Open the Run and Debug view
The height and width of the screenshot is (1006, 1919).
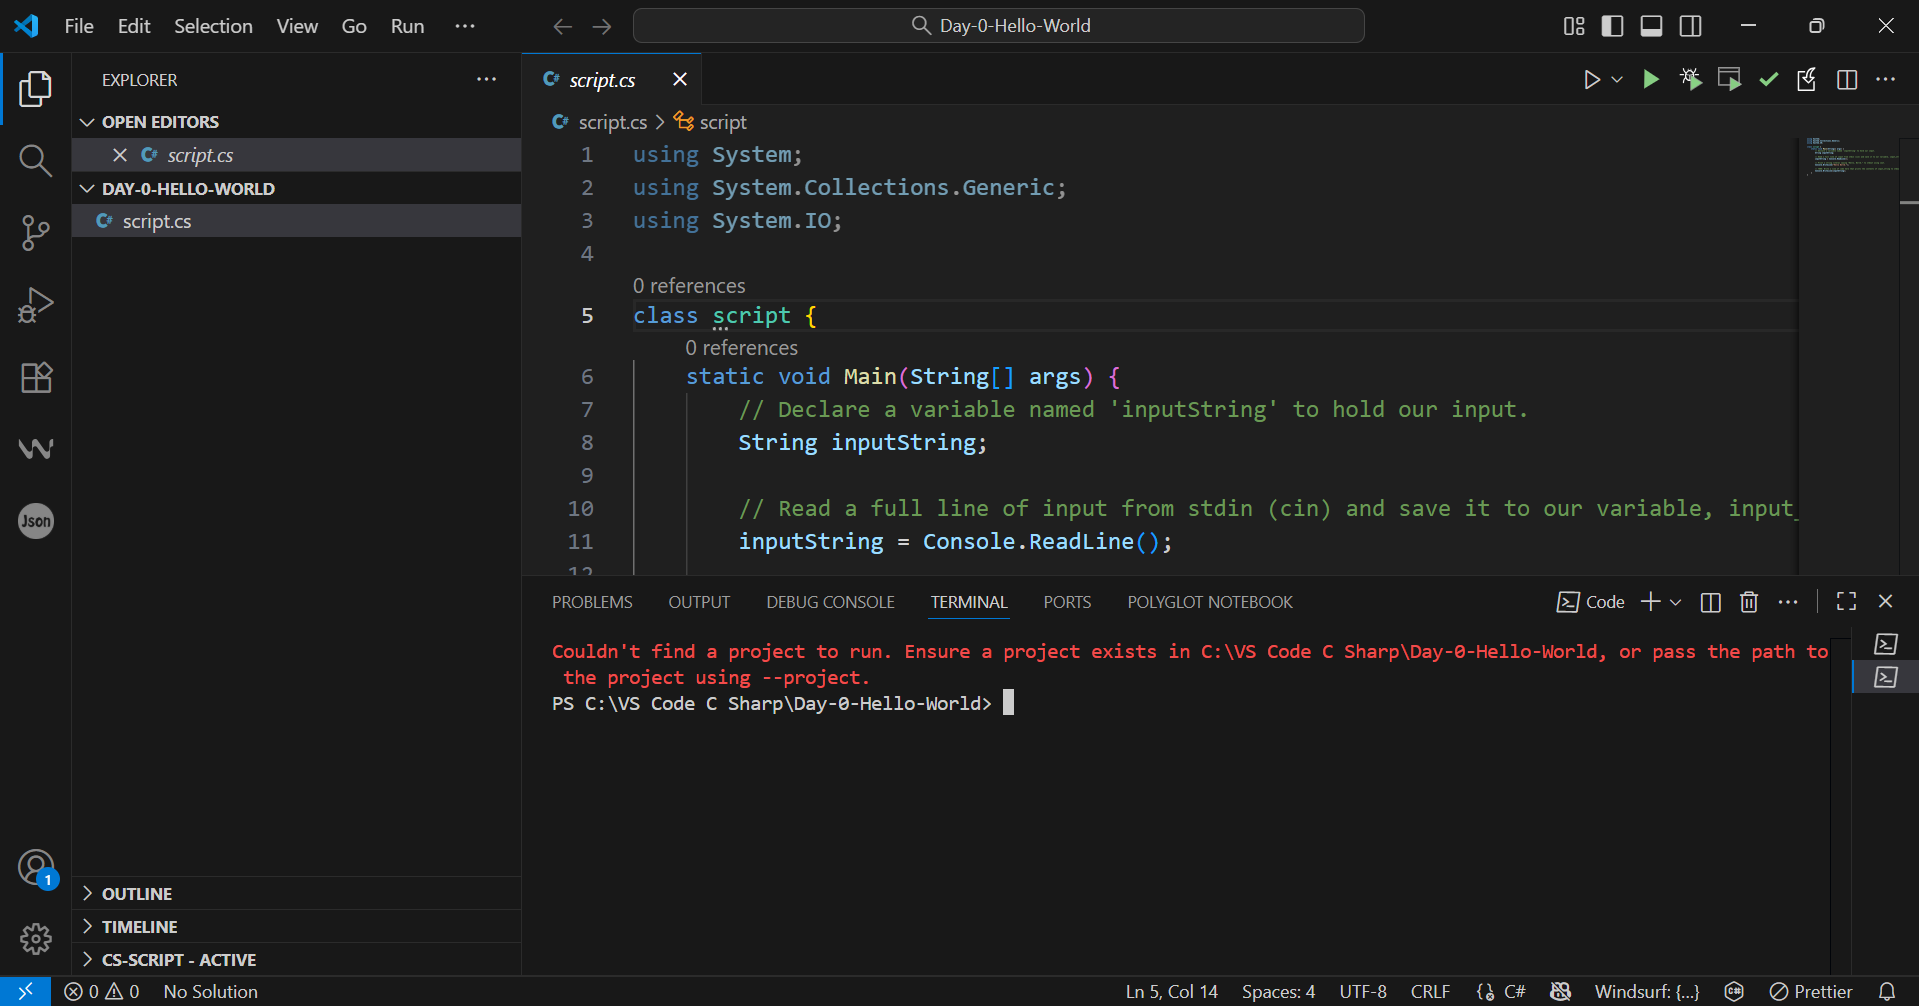click(36, 305)
